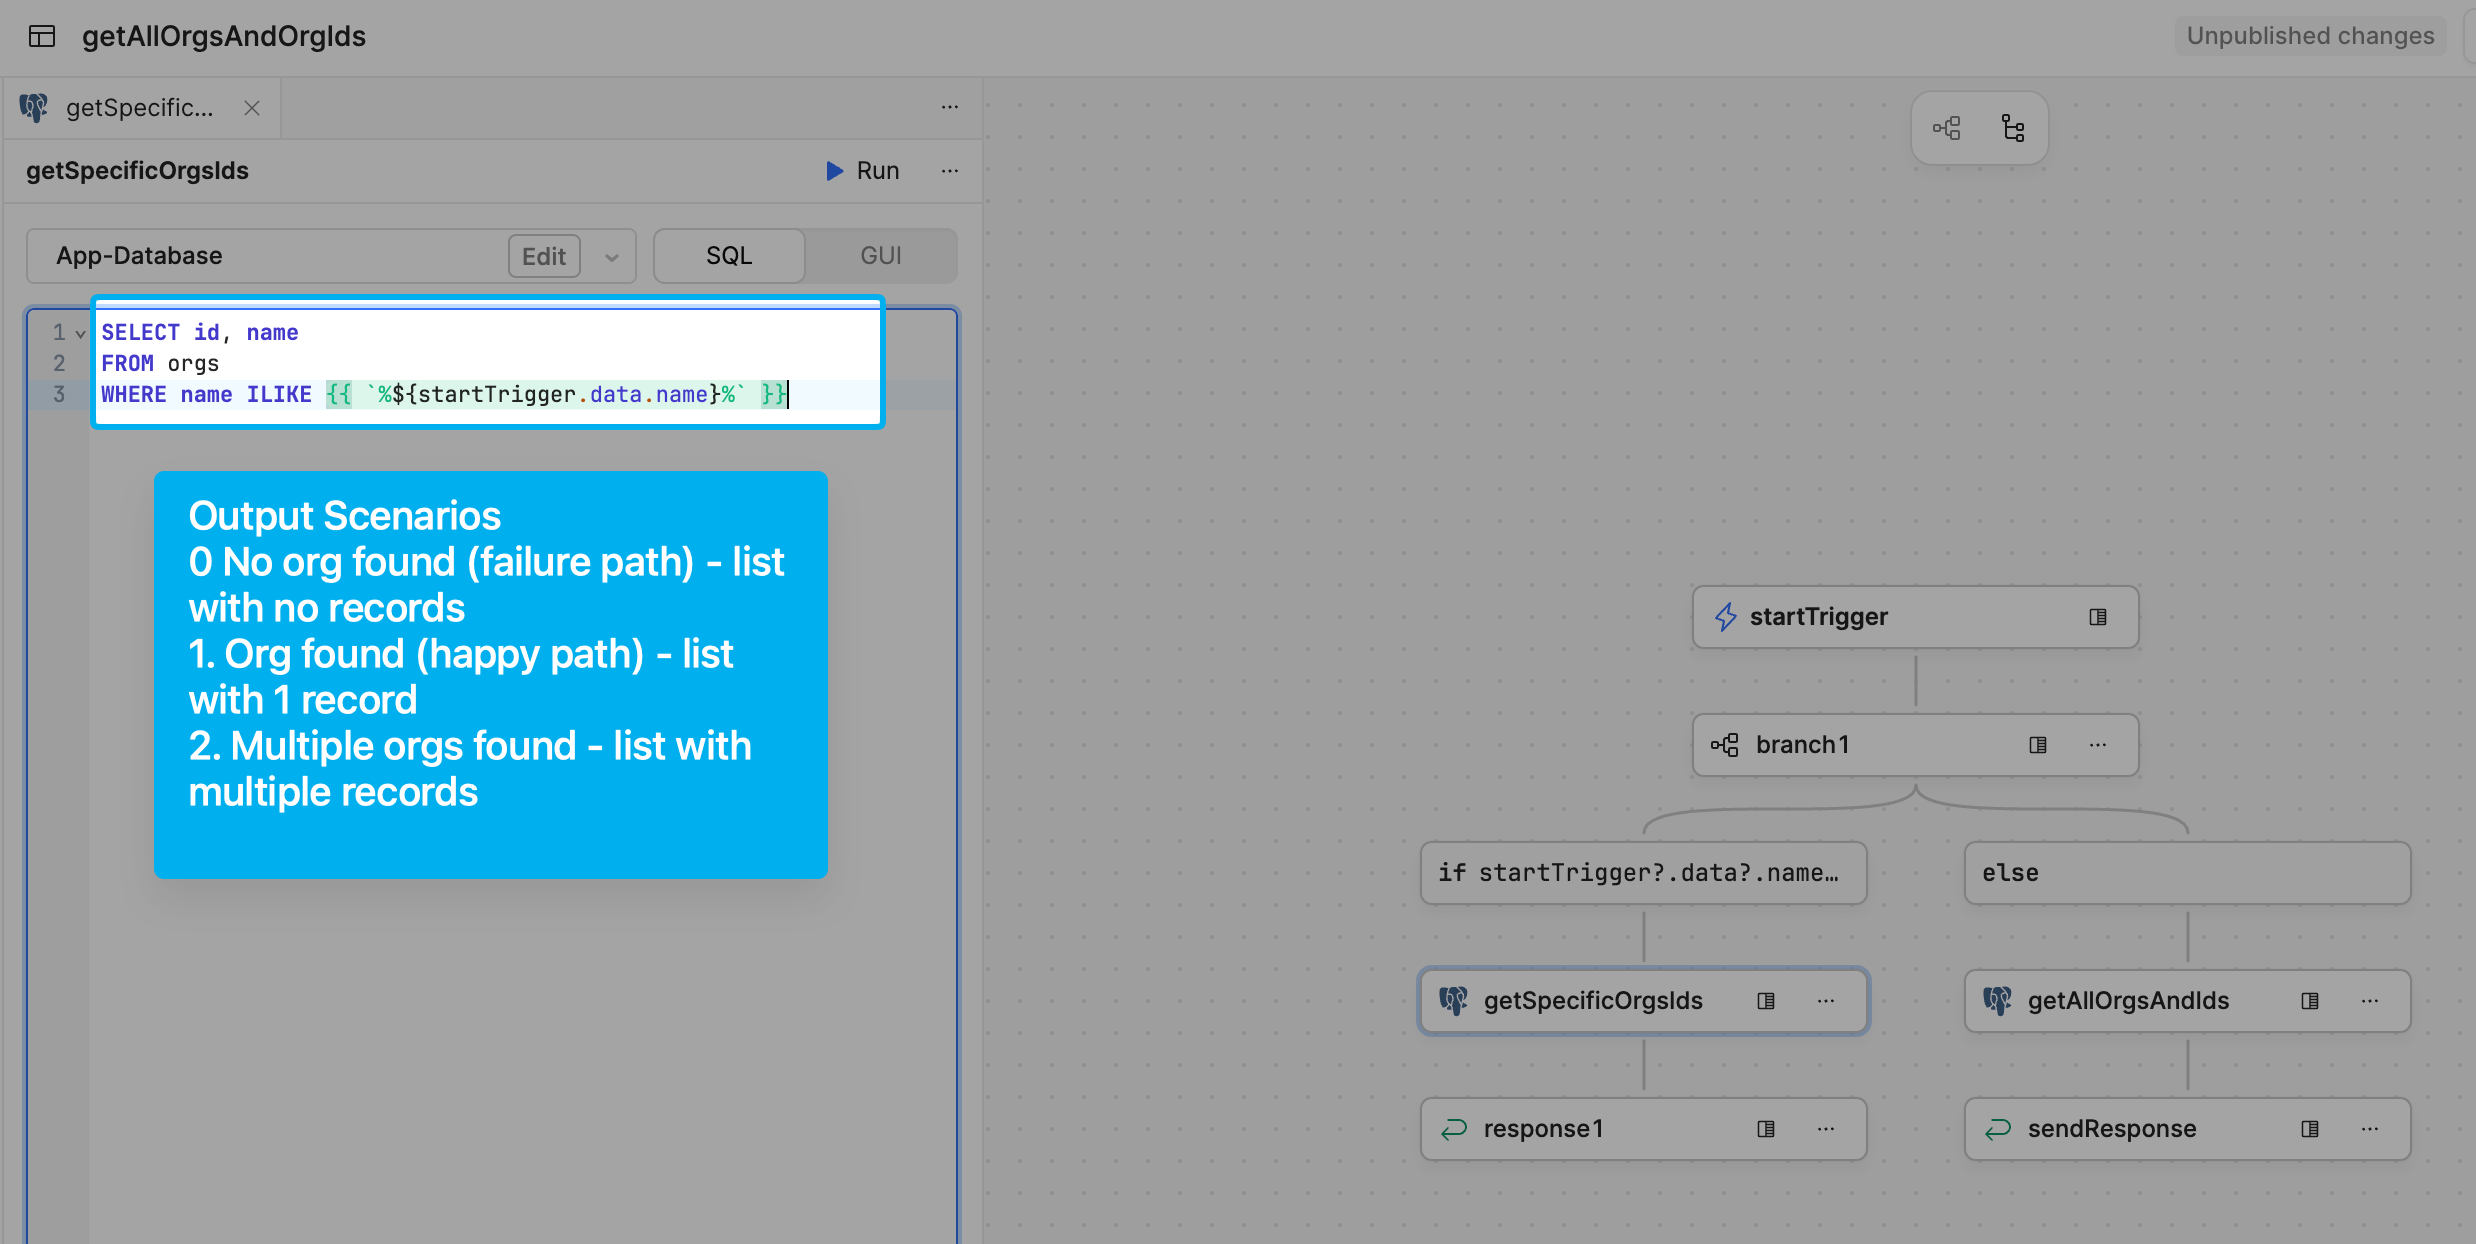Image resolution: width=2476 pixels, height=1244 pixels.
Task: Click panel icon on sendResponse node
Action: (2310, 1129)
